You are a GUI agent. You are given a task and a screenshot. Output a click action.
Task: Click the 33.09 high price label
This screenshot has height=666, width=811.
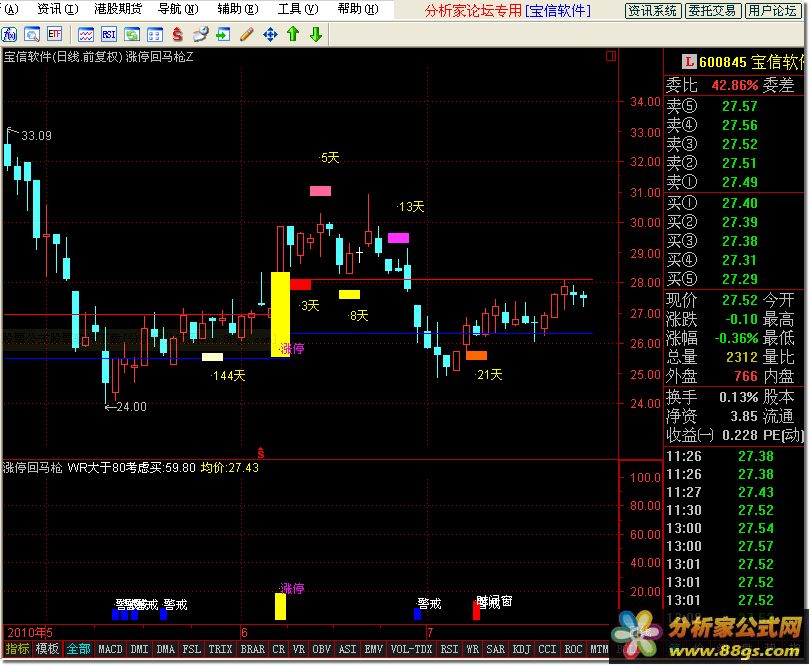pos(36,136)
